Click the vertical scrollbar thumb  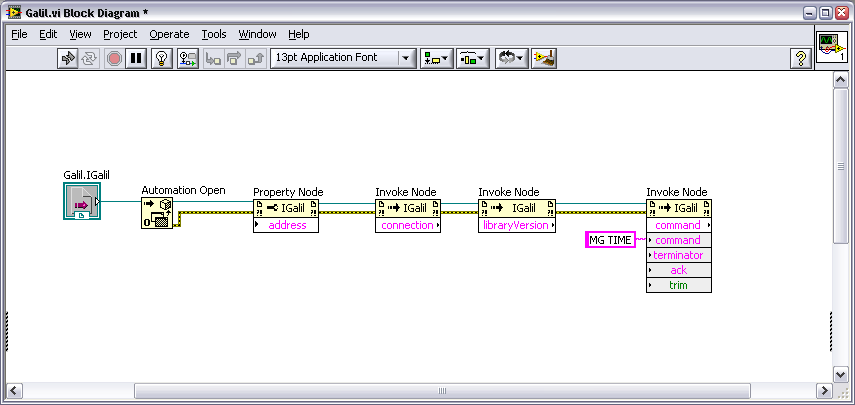[x=840, y=166]
